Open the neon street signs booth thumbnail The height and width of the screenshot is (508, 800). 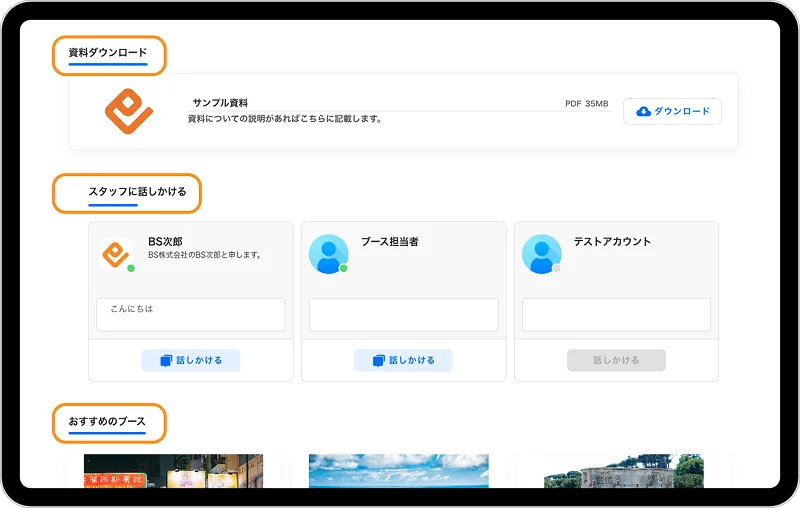coord(174,471)
